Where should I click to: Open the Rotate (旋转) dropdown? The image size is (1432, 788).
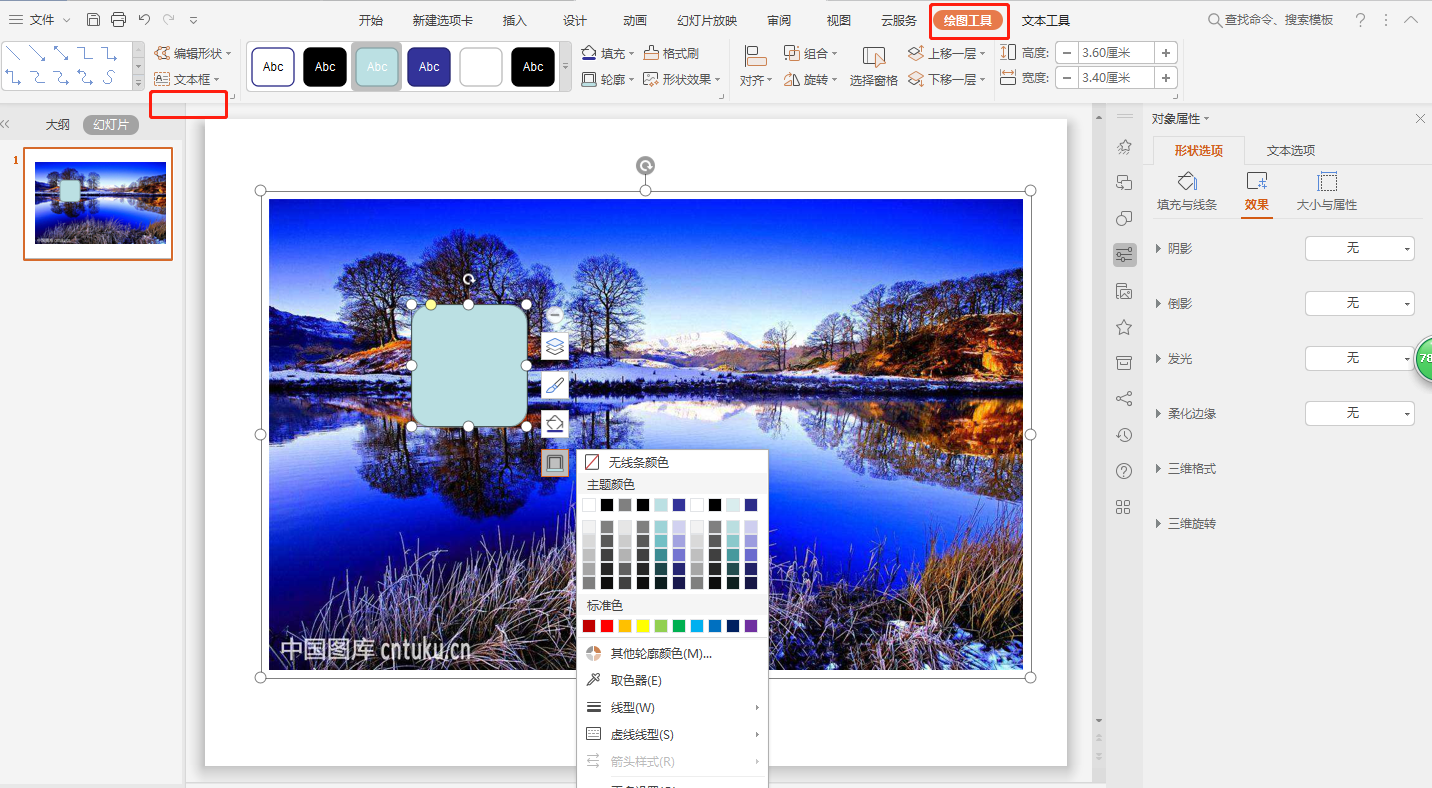(x=810, y=79)
